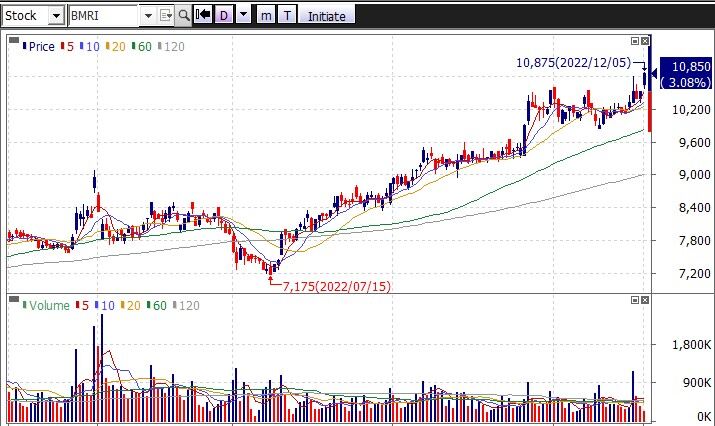Viewport: 715px width, 426px height.
Task: Switch to the daily D chart period
Action: click(224, 16)
